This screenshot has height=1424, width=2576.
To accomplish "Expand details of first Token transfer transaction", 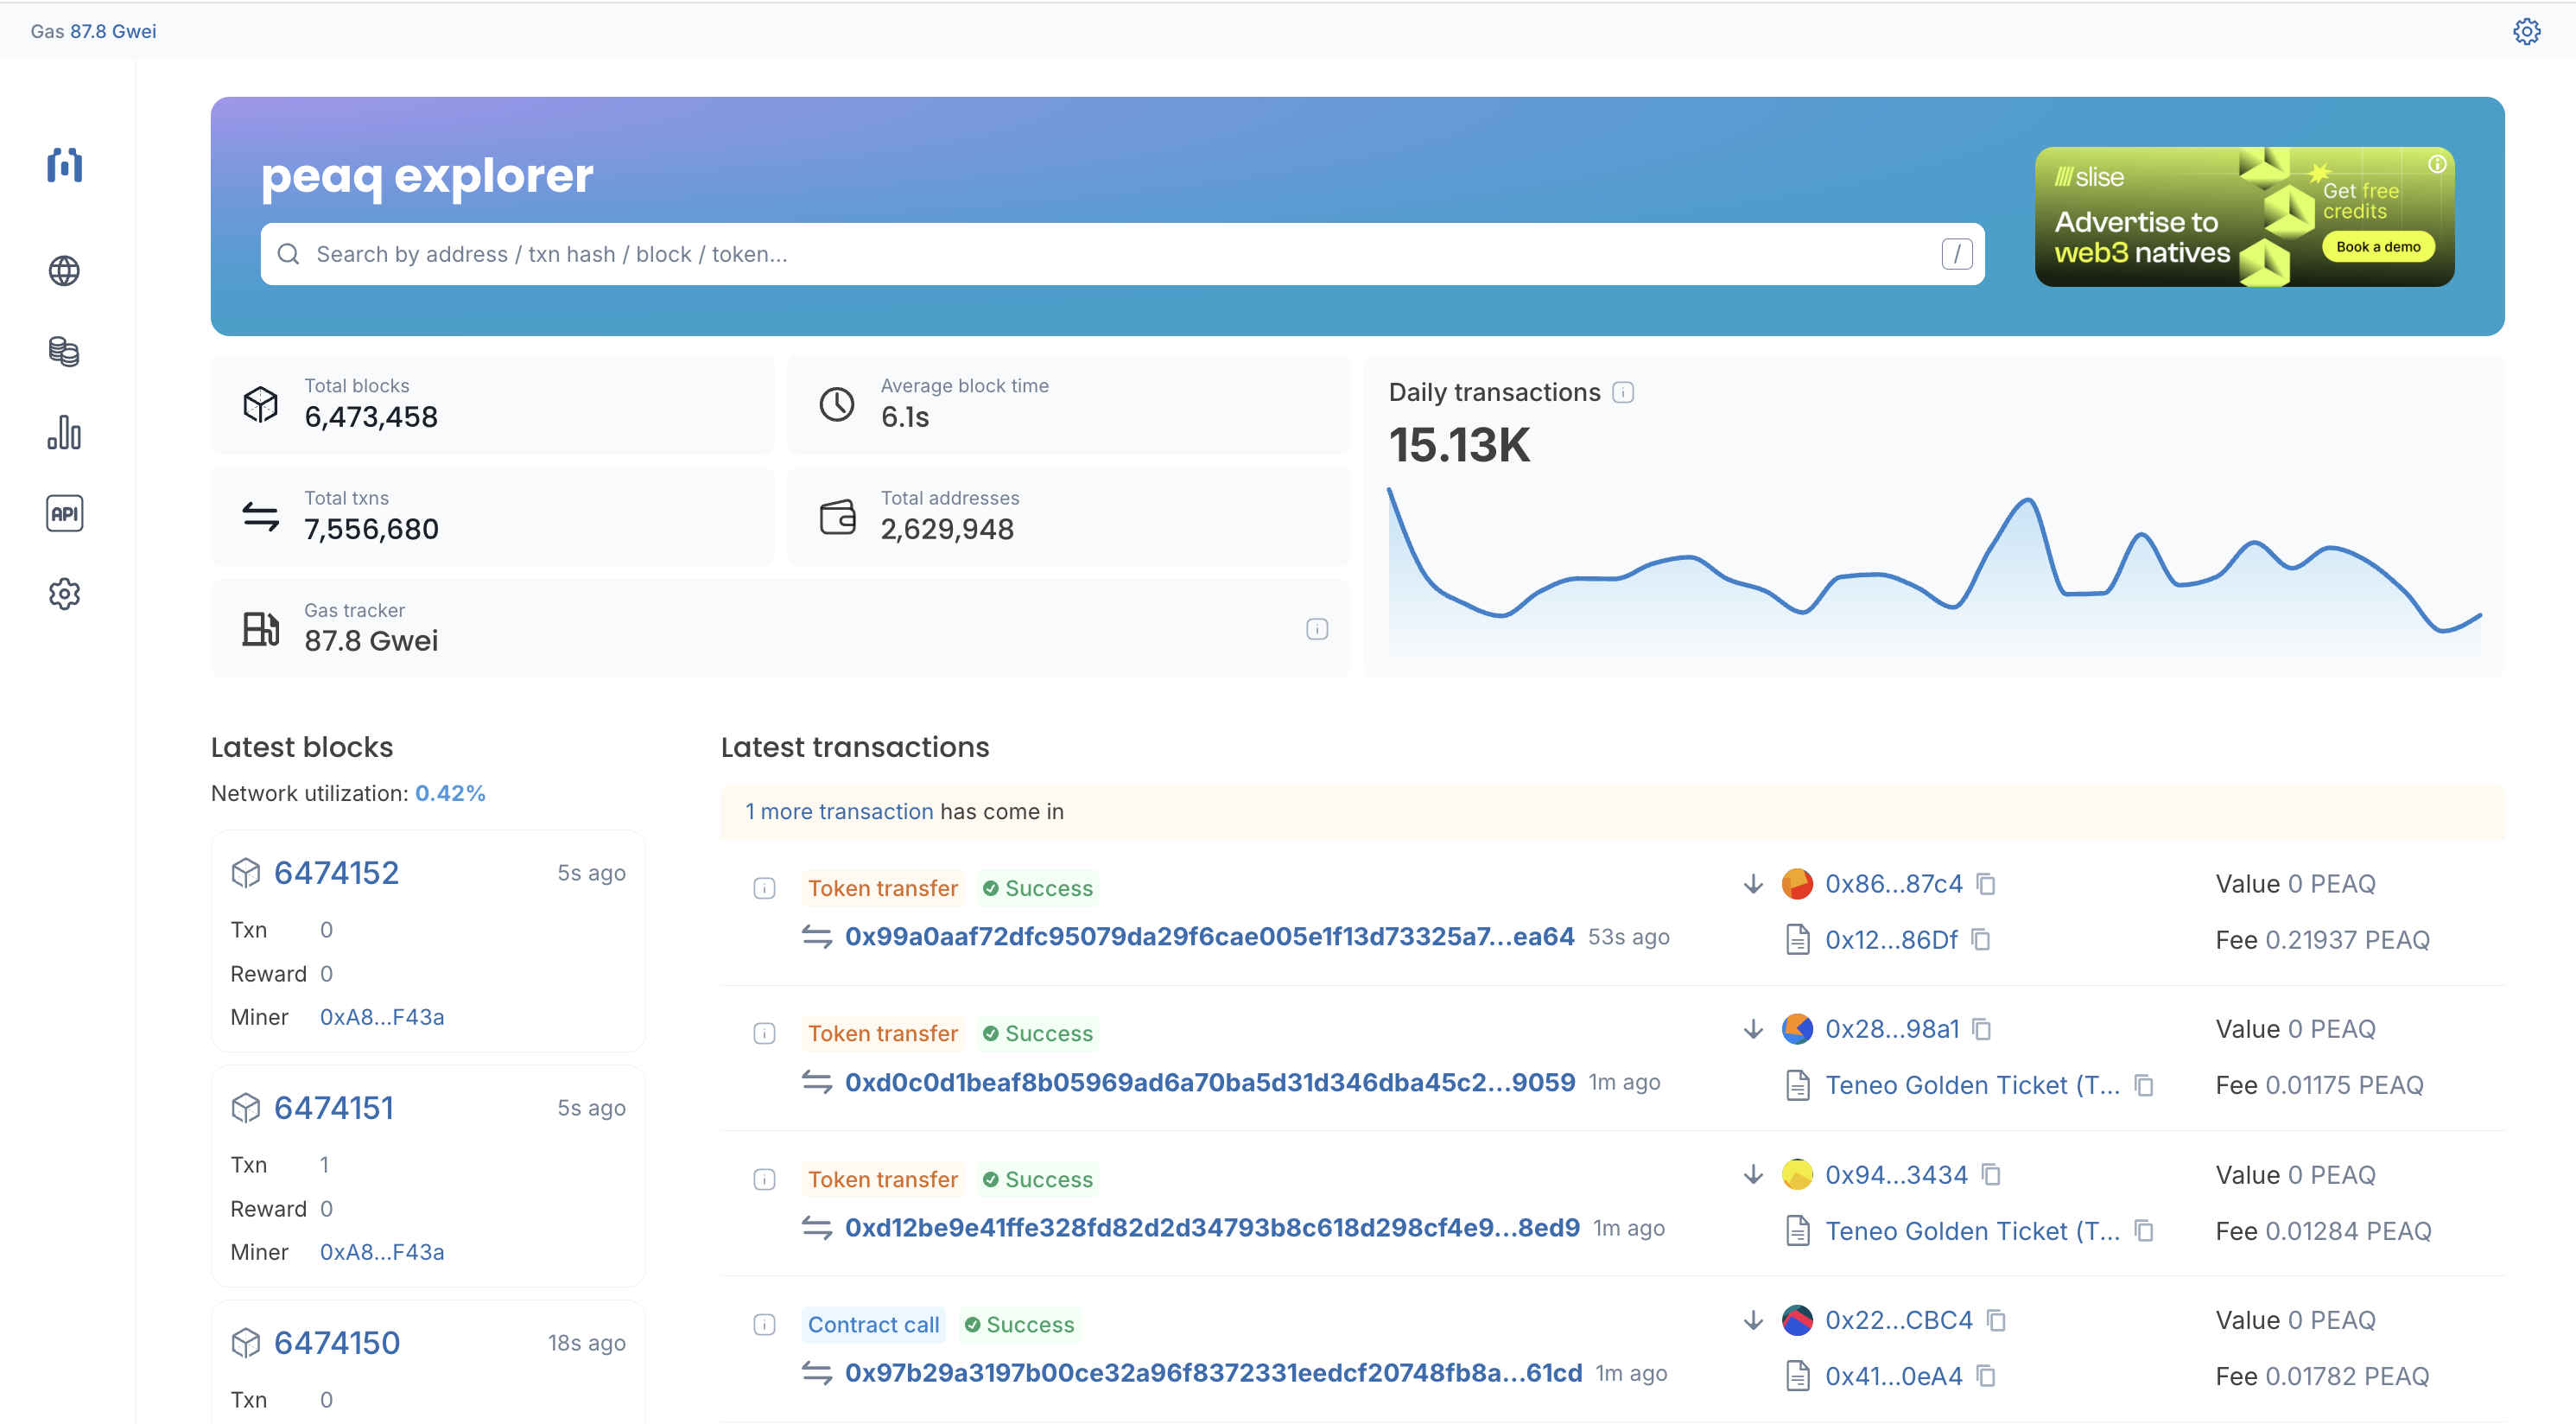I will click(x=764, y=888).
